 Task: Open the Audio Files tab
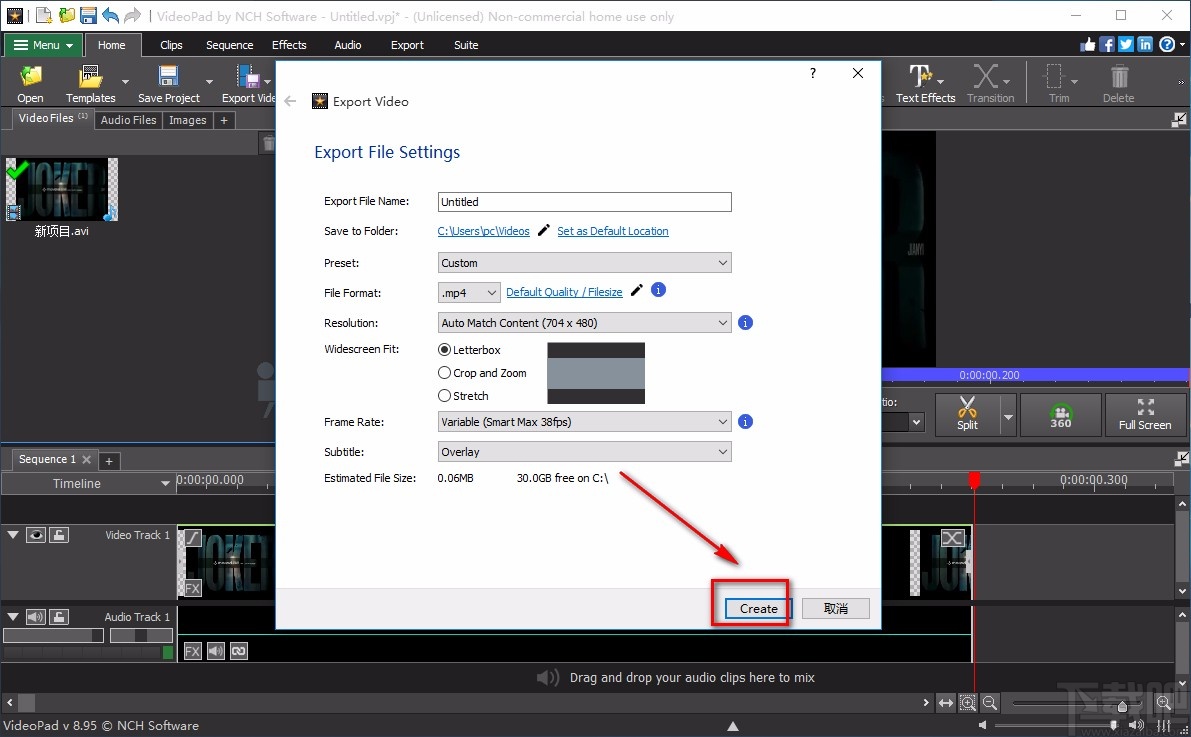[x=129, y=120]
